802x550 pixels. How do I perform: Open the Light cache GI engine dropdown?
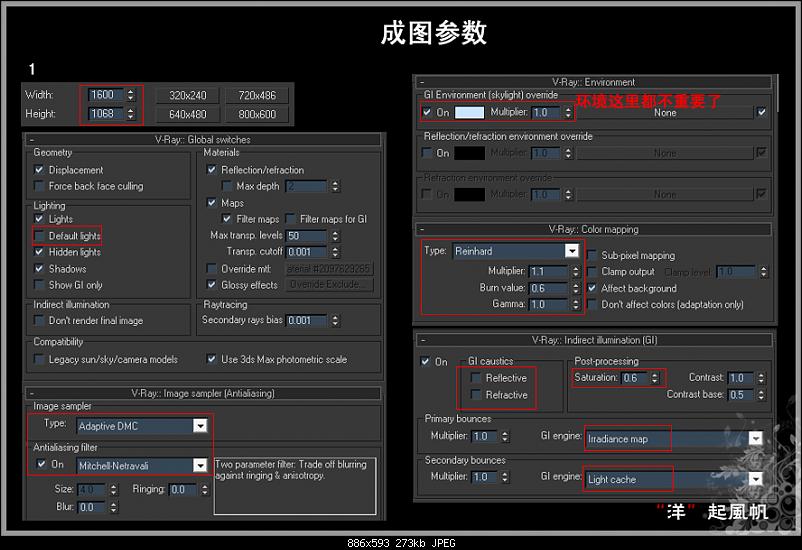[x=674, y=479]
